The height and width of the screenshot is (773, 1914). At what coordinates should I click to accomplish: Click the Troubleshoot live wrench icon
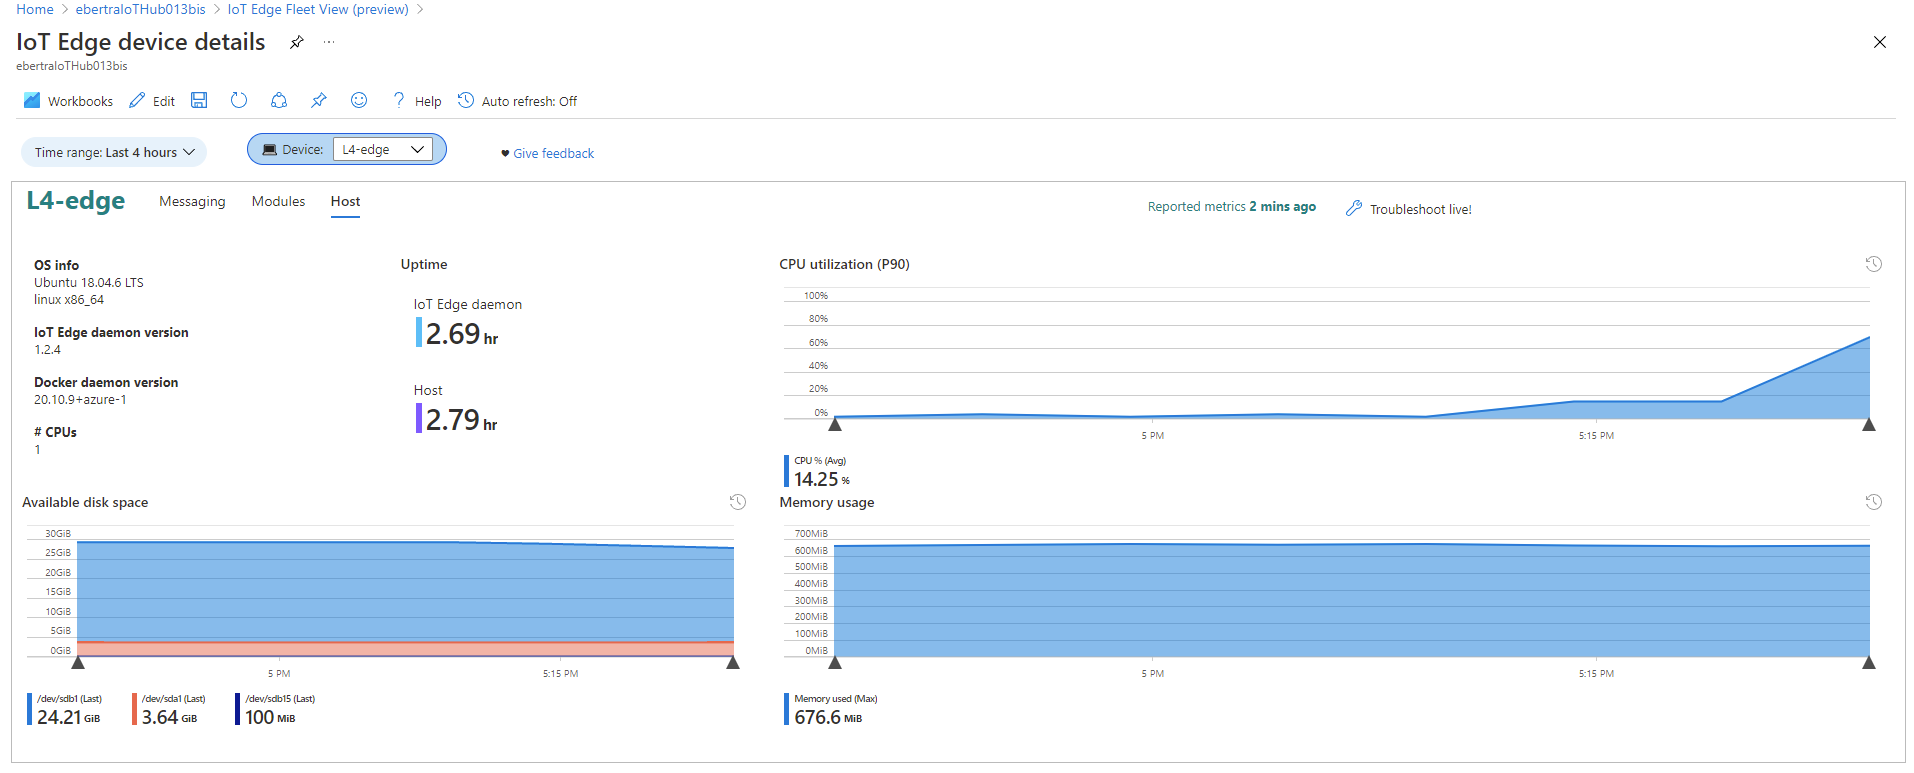coord(1354,208)
